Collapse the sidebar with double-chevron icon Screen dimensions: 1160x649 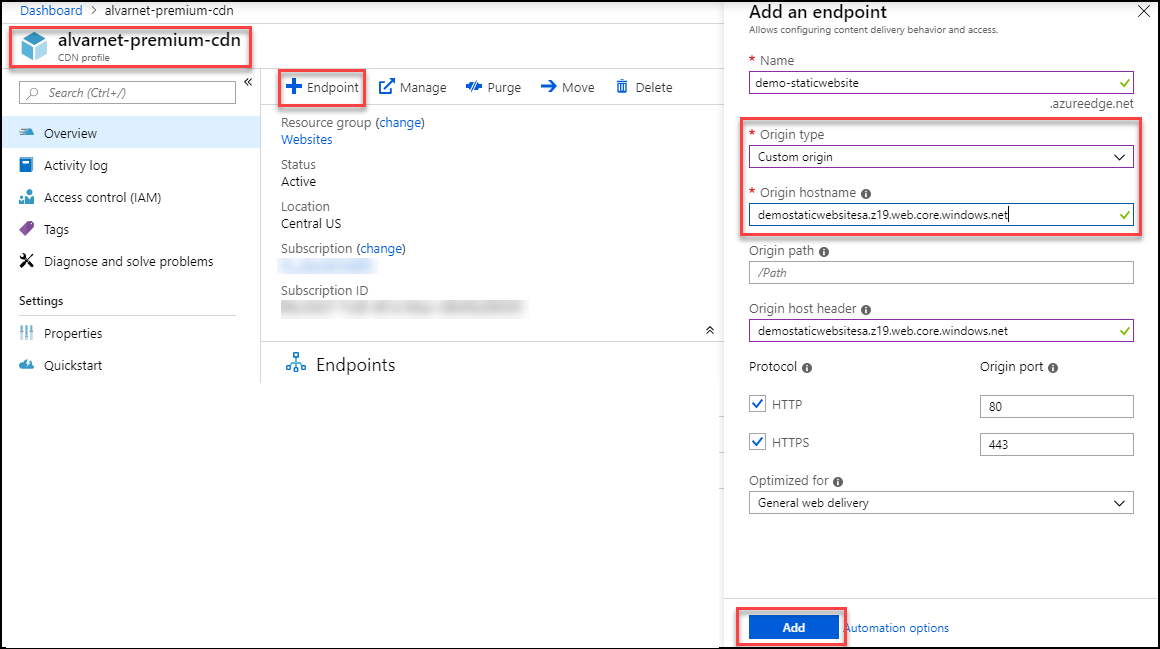tap(249, 82)
